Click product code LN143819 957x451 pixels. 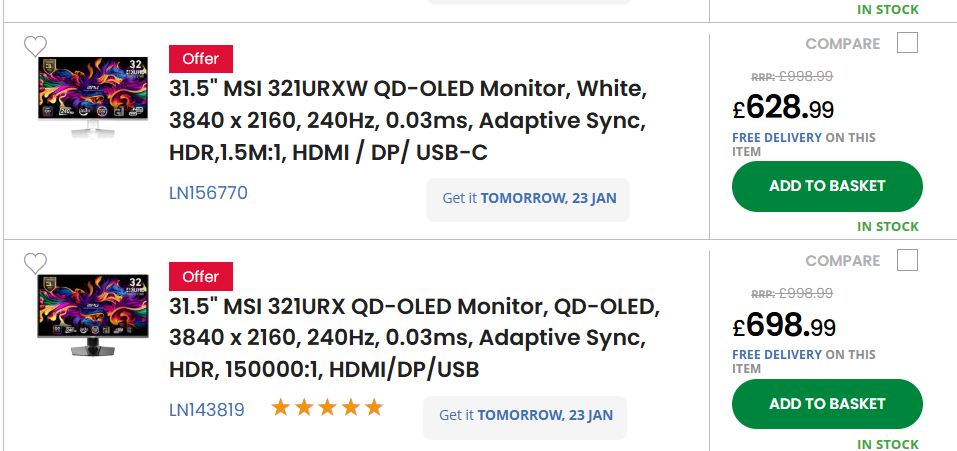(206, 410)
